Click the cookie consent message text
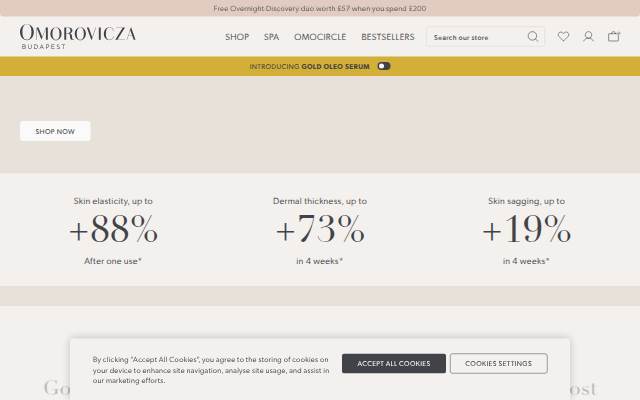640x400 pixels. [211, 370]
